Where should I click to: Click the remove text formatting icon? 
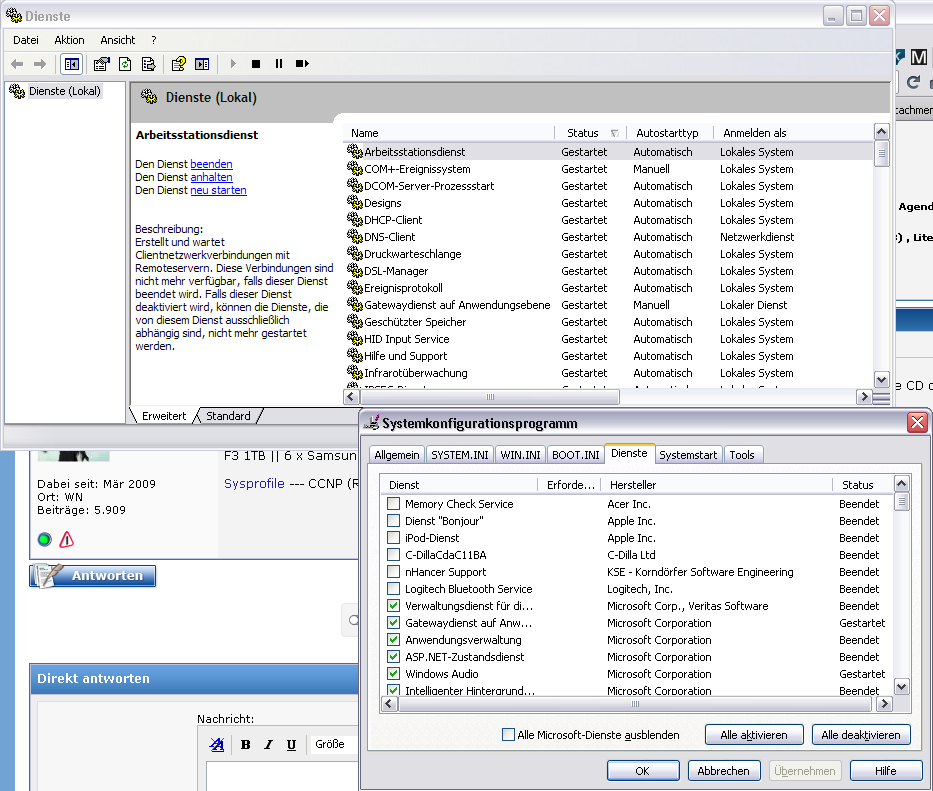(217, 744)
